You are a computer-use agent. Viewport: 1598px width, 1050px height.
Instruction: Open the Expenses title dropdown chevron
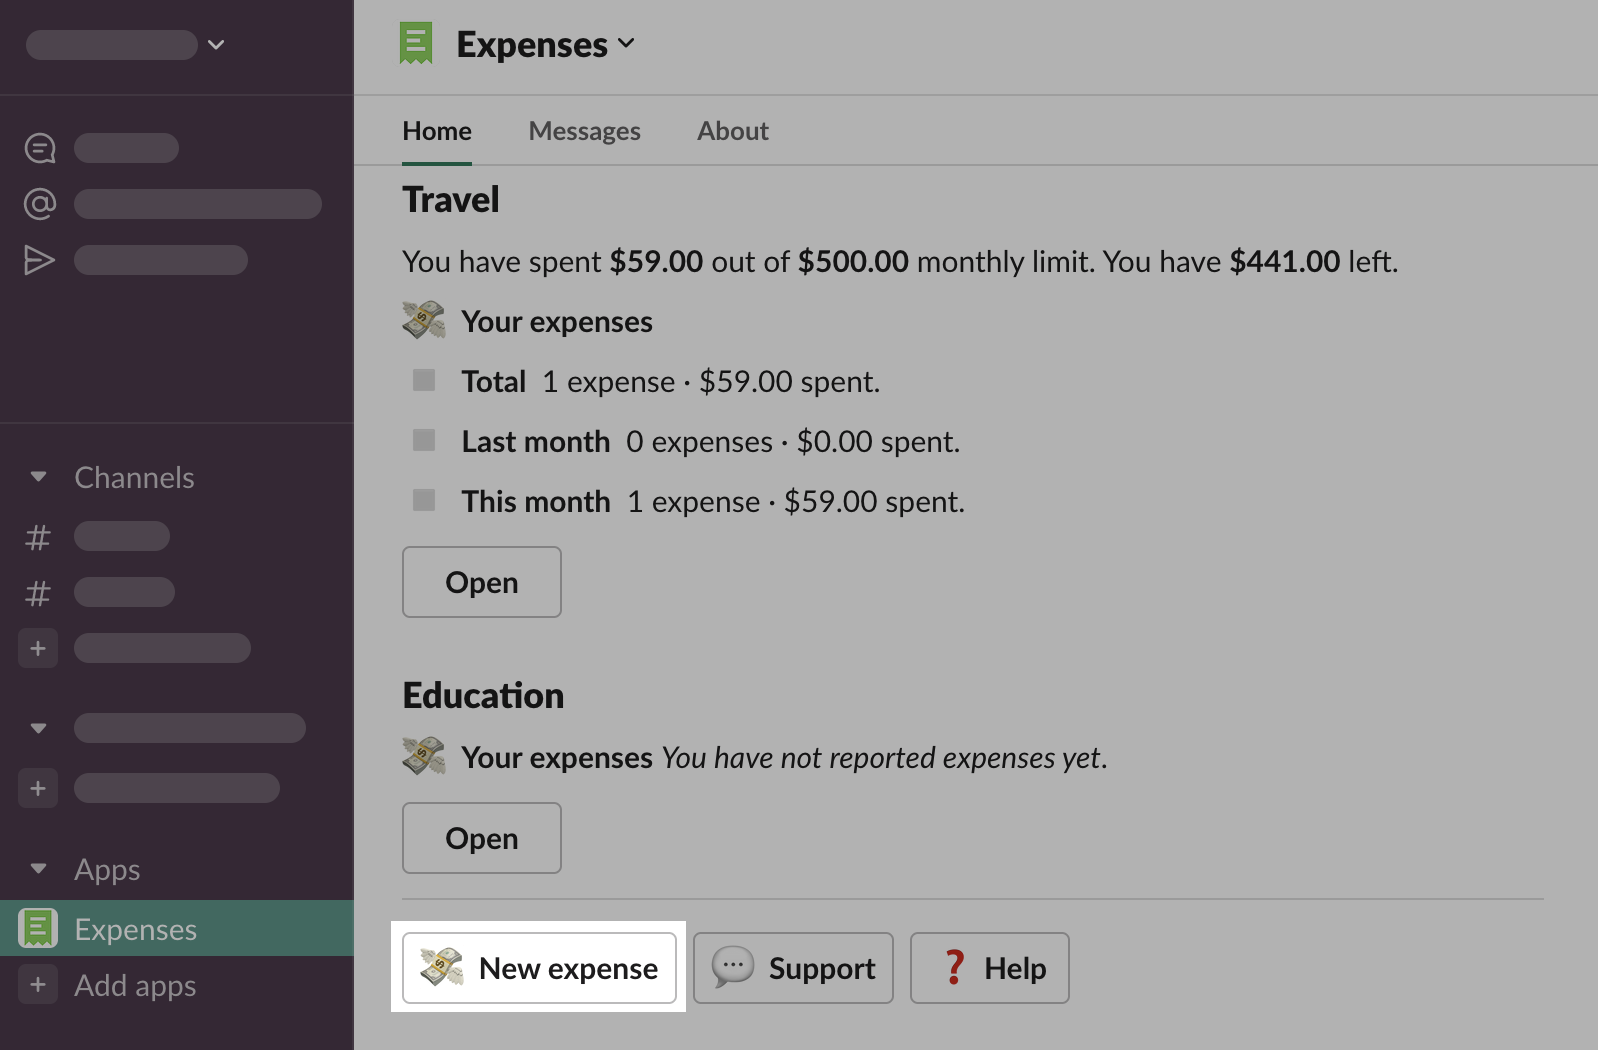pos(627,43)
